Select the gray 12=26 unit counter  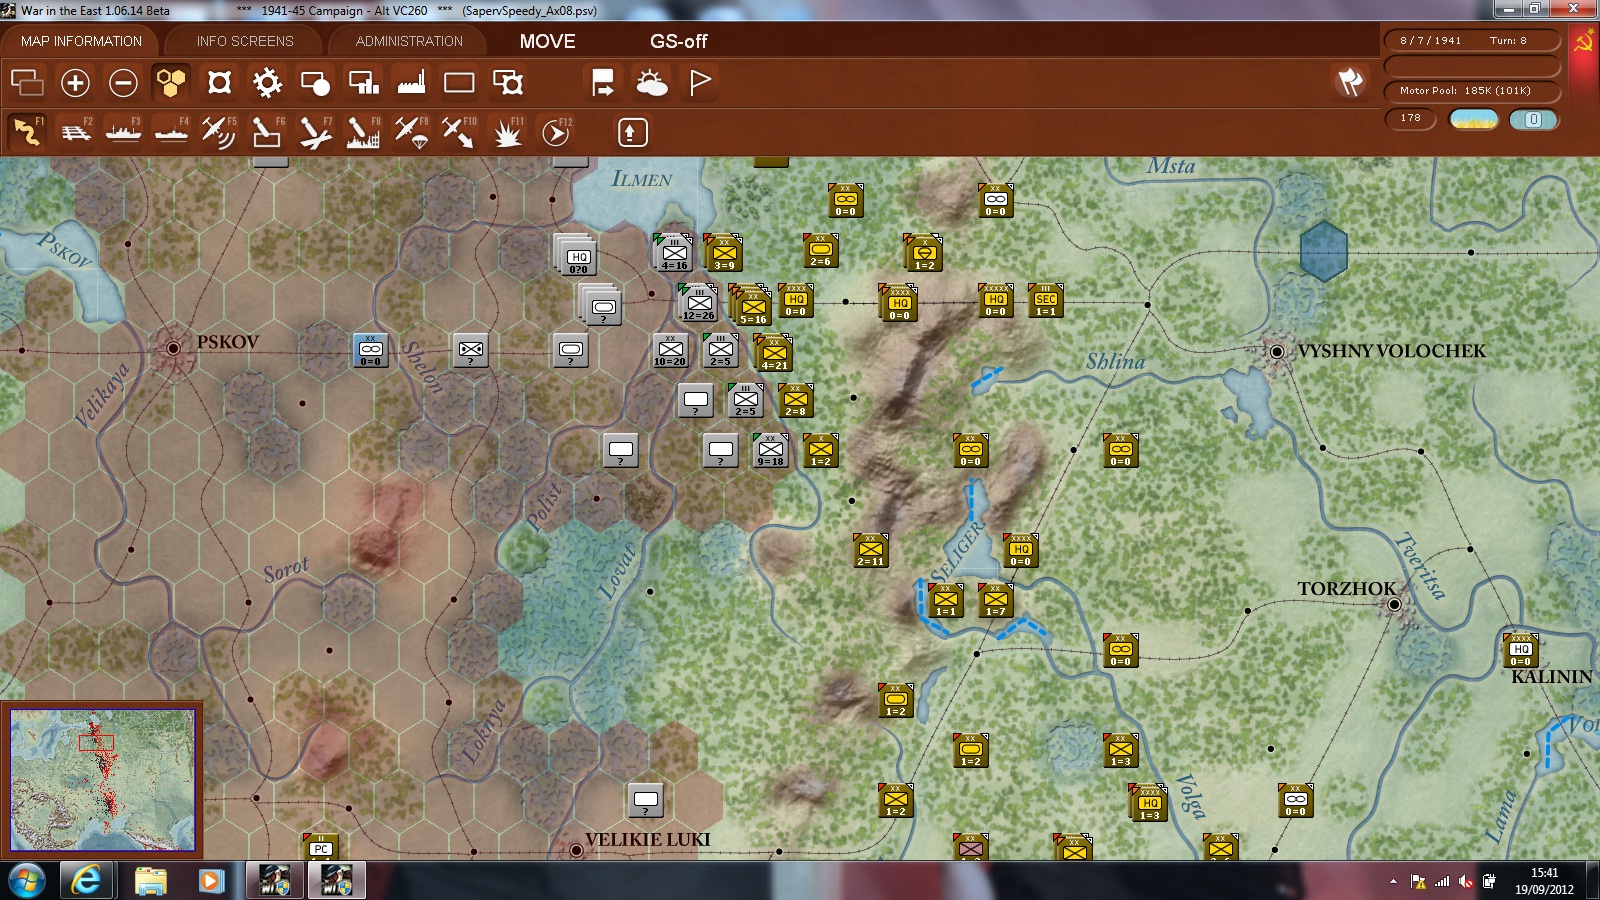(x=699, y=303)
